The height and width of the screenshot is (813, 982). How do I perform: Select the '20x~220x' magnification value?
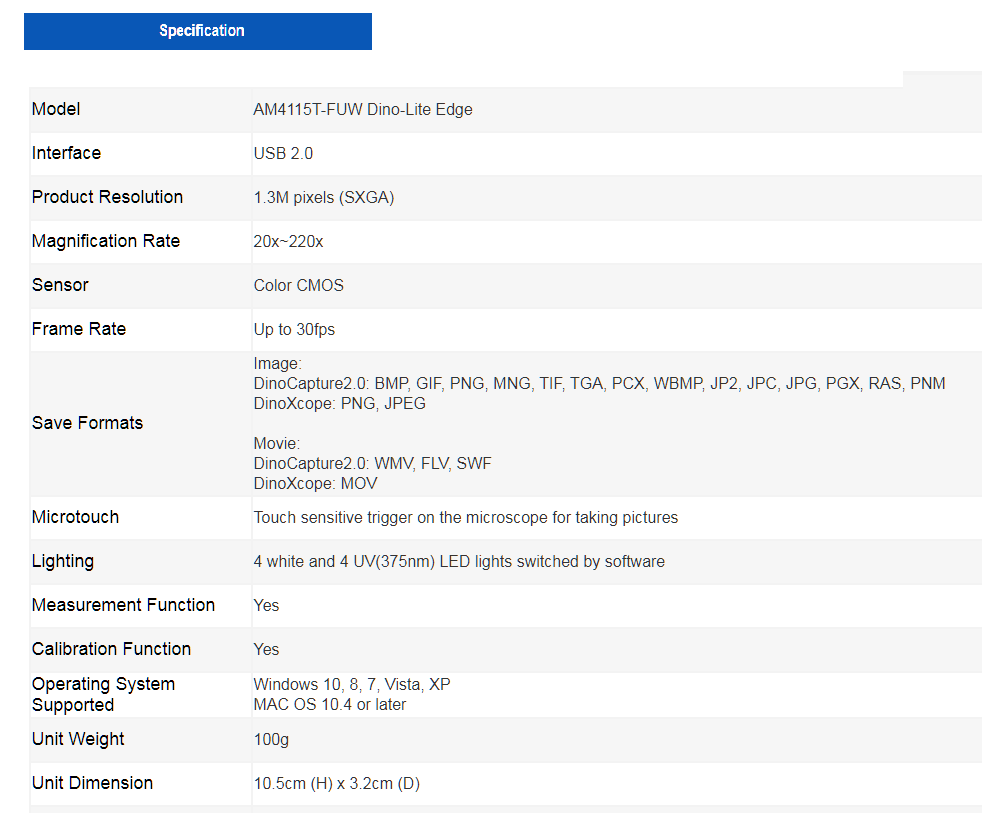tap(288, 242)
